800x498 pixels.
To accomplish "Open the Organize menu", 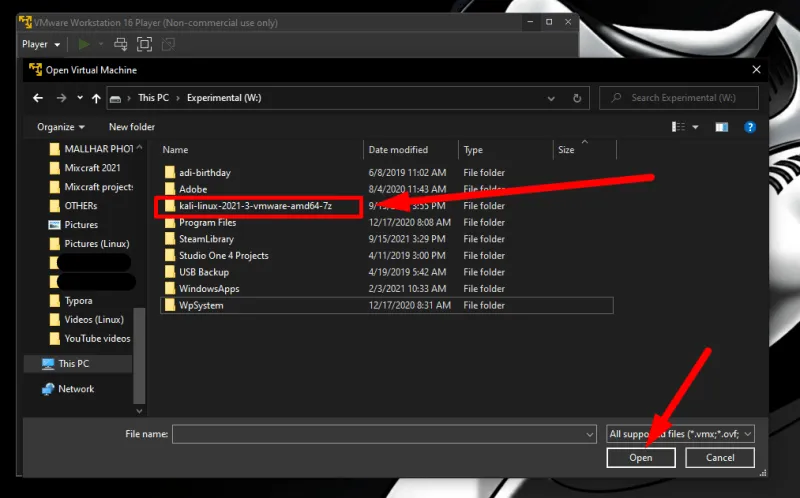I will [60, 127].
